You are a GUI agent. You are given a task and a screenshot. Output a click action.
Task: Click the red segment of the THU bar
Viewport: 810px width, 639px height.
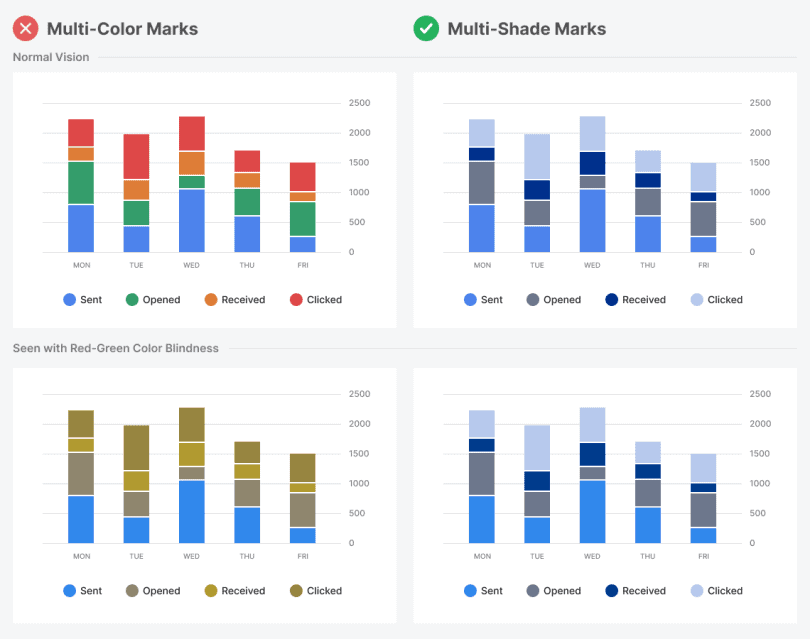247,161
